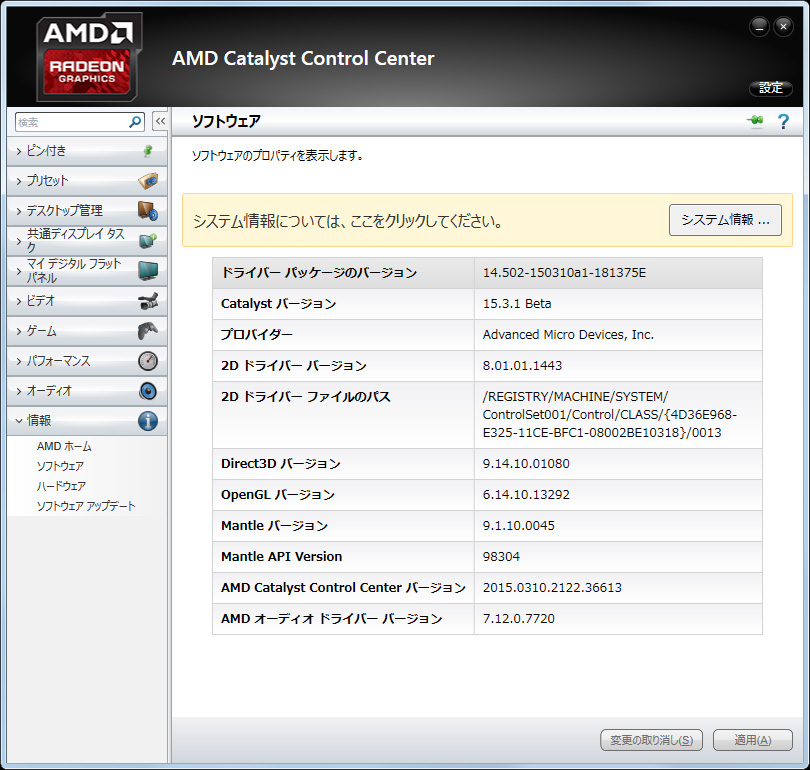Open help with the question mark icon

click(x=783, y=122)
